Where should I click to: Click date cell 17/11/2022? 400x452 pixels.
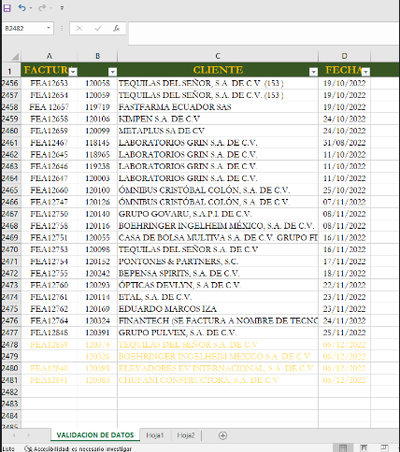point(344,261)
